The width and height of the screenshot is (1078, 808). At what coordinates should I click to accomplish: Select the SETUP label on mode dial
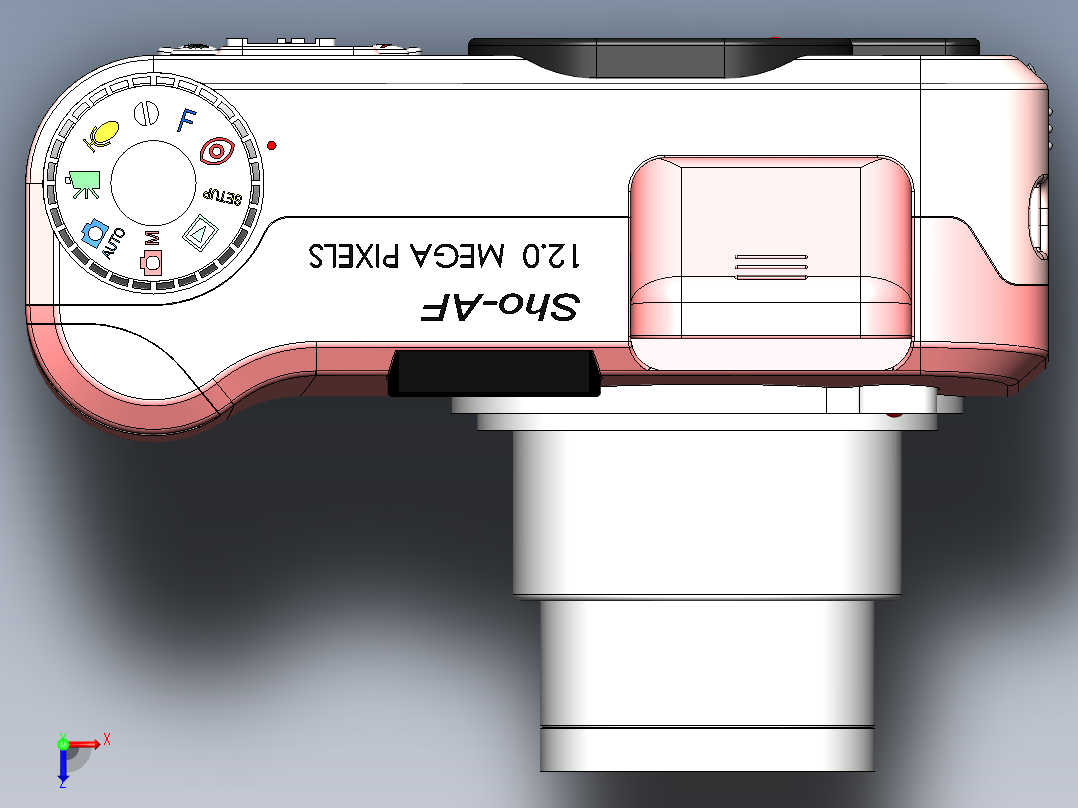coord(223,195)
